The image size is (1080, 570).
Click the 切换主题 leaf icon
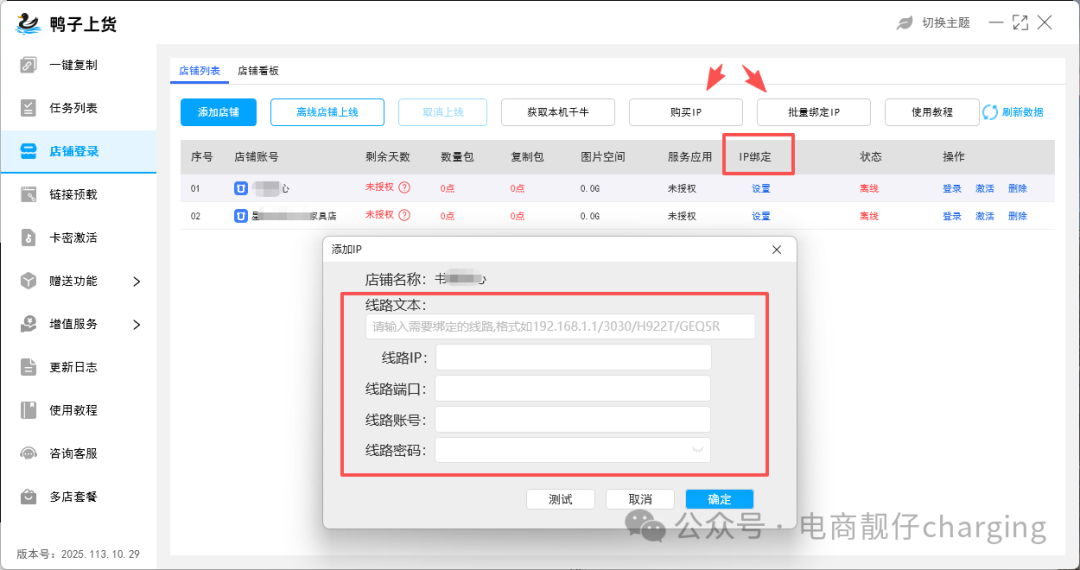click(904, 23)
